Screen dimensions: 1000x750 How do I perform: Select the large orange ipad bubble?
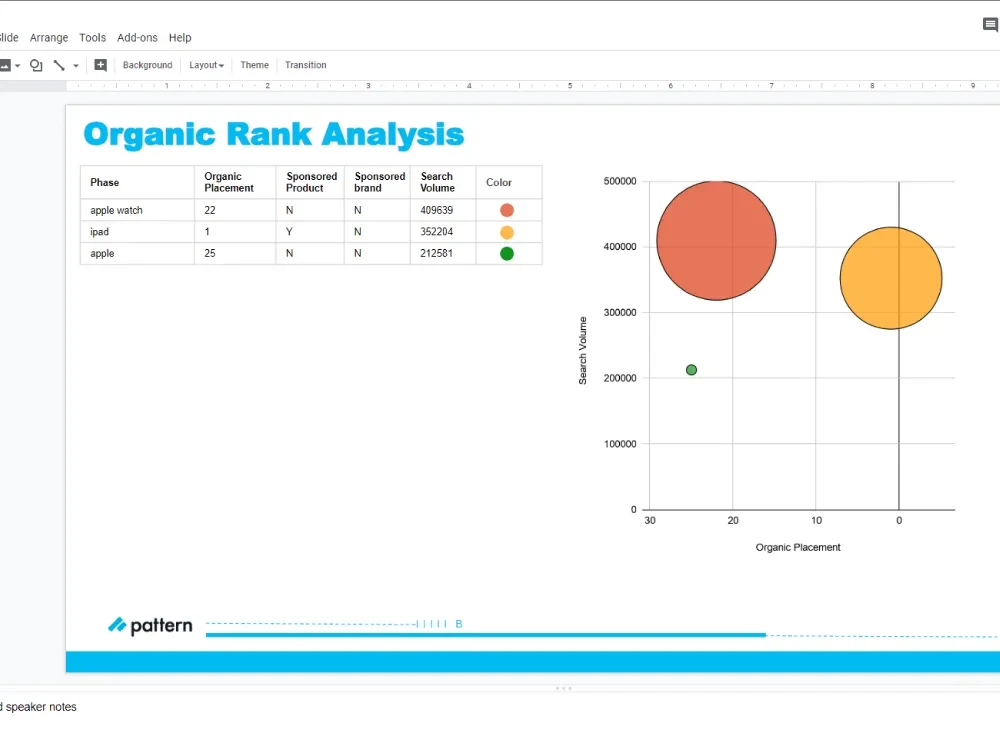click(891, 278)
